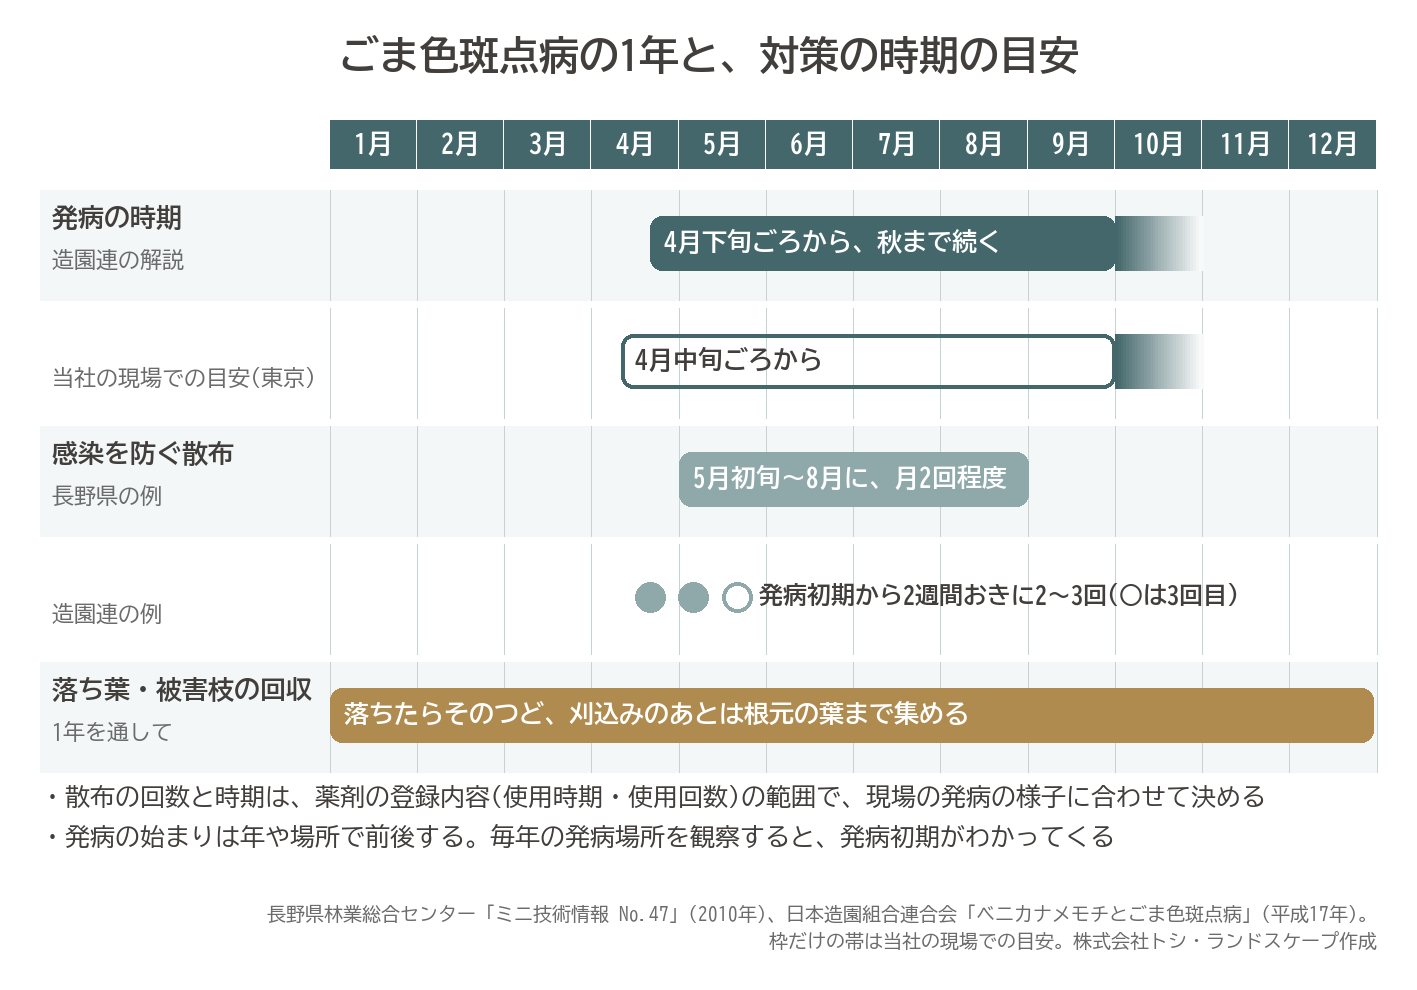This screenshot has width=1417, height=990.
Task: Click the 11月 month header
Action: click(x=1245, y=144)
